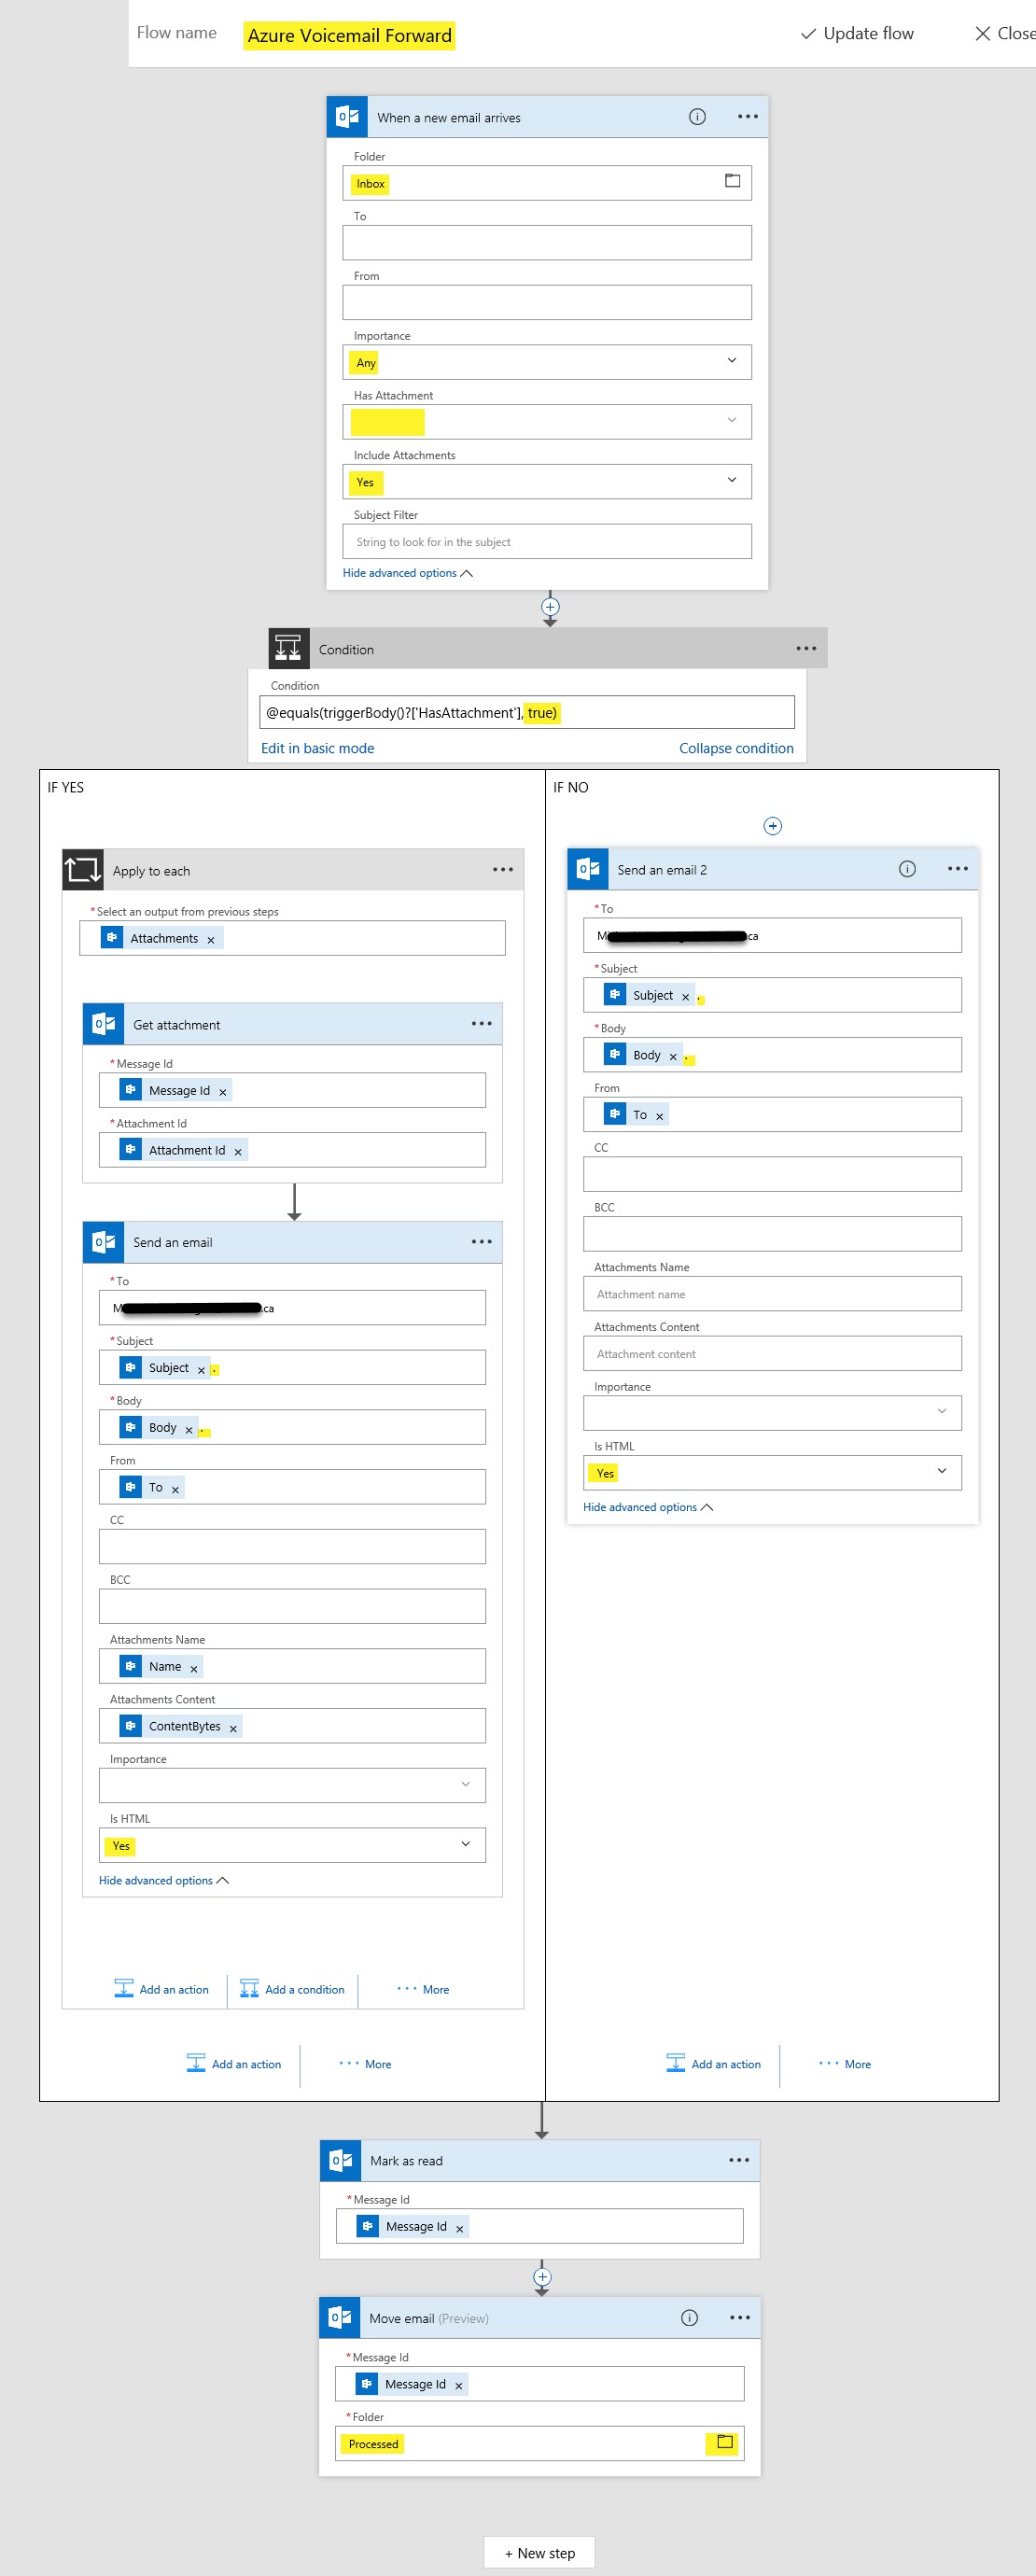1036x2576 pixels.
Task: Click the Subject Filter input field
Action: 547,541
